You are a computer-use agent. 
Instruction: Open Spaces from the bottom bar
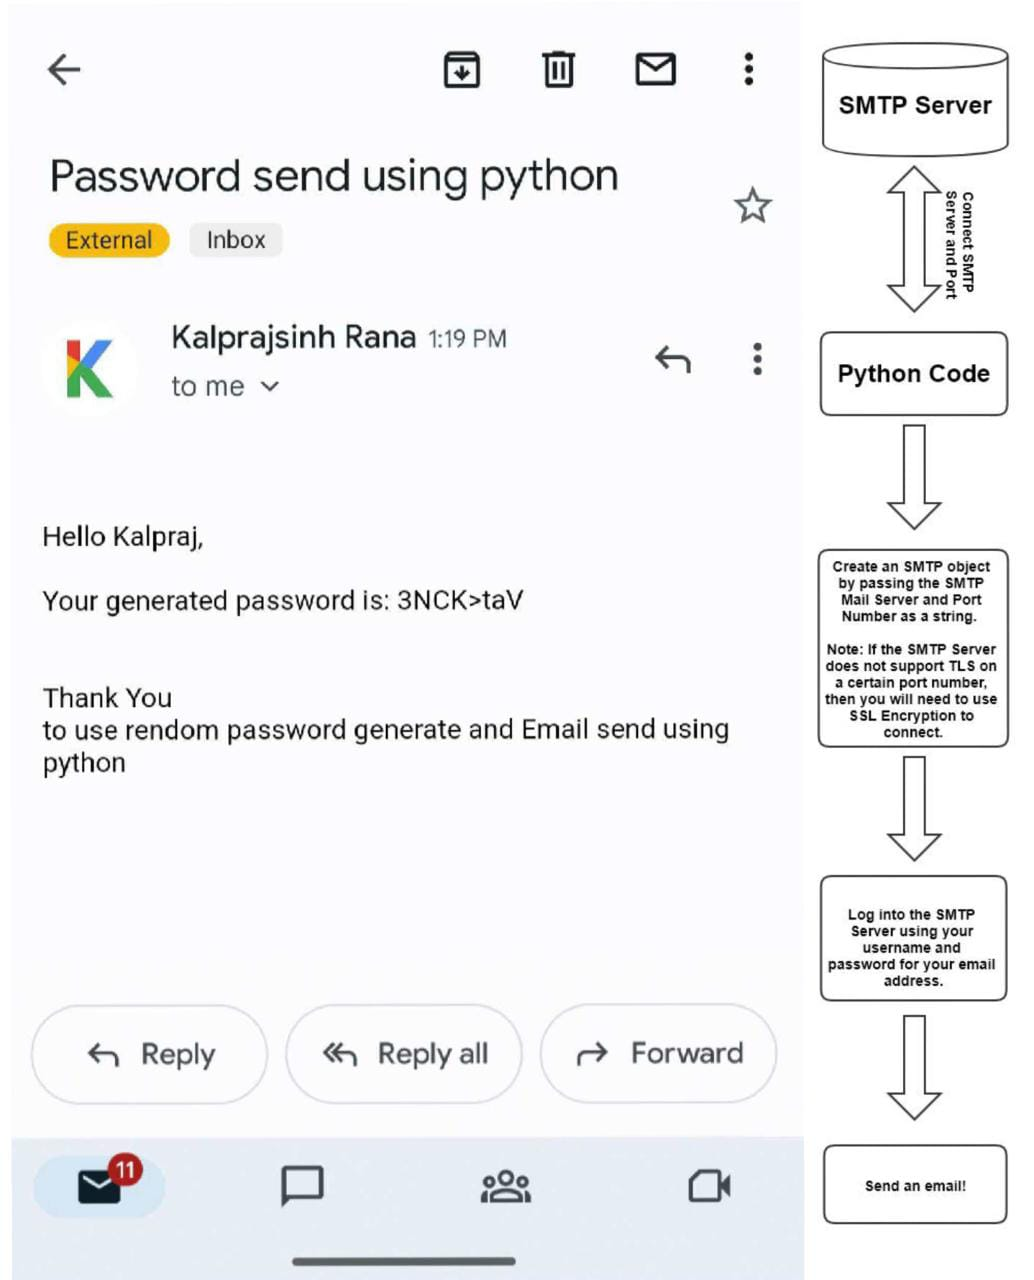505,1186
